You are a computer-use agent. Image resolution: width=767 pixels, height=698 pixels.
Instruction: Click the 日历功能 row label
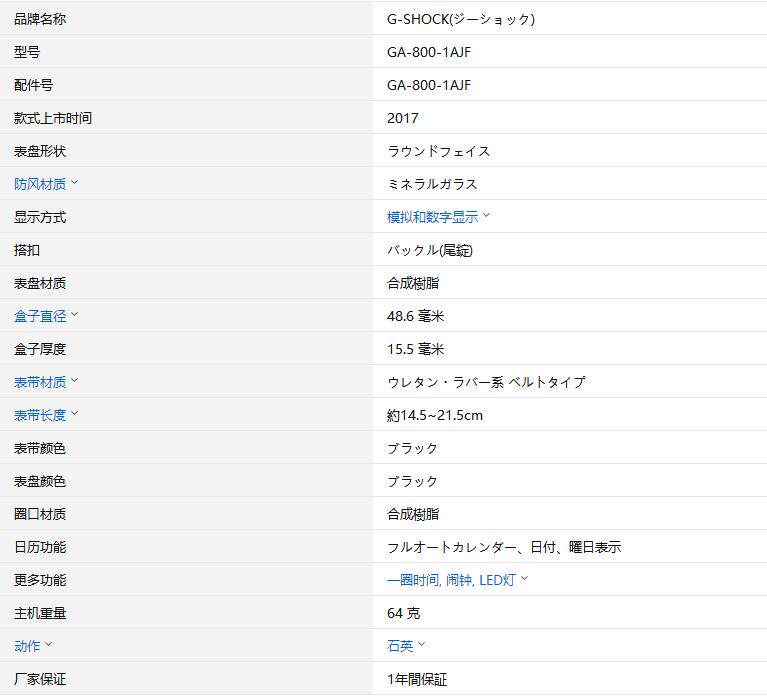(40, 547)
